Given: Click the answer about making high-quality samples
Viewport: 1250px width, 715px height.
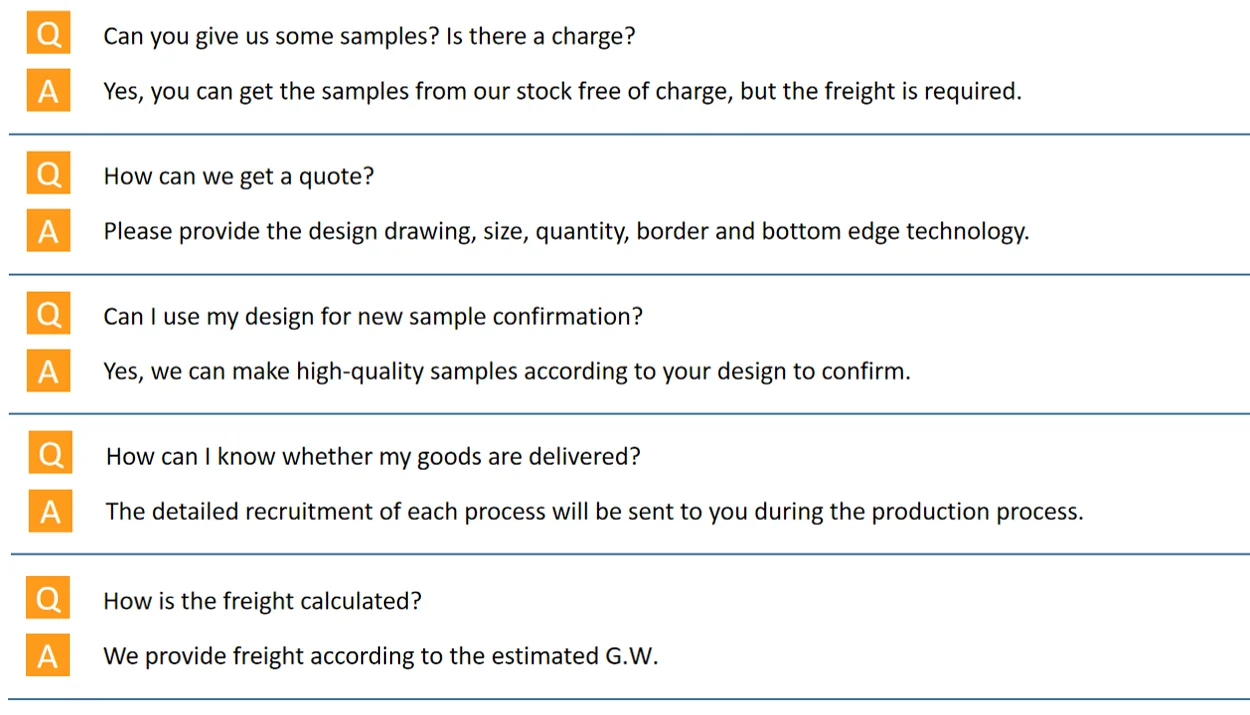Looking at the screenshot, I should coord(506,372).
